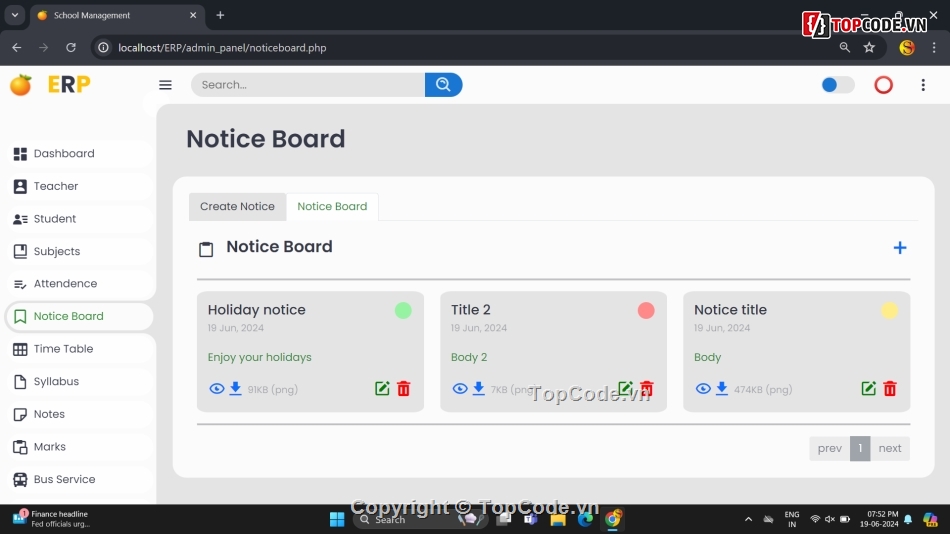Edit the Notice title card
This screenshot has width=950, height=534.
[x=868, y=389]
